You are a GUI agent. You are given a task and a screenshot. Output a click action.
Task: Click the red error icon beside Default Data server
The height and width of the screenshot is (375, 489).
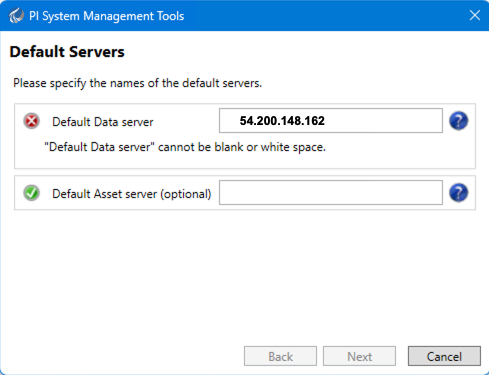click(x=32, y=121)
